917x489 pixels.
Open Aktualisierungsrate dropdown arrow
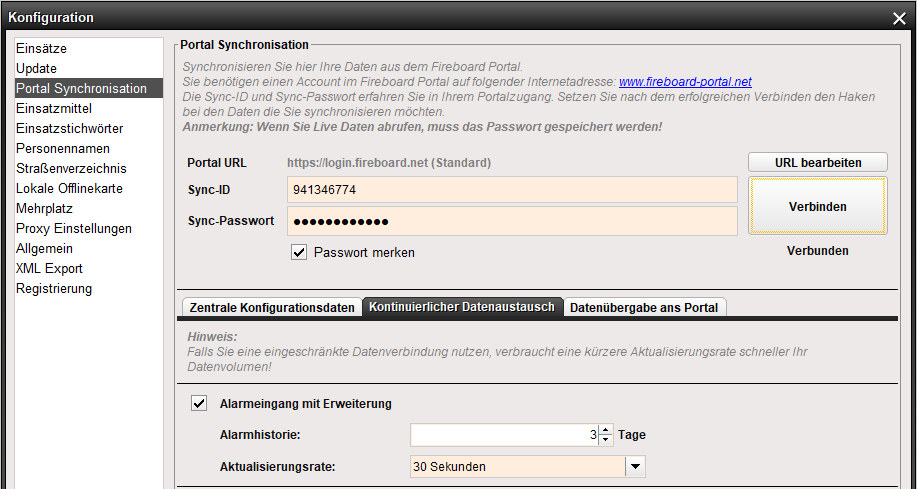[x=635, y=466]
